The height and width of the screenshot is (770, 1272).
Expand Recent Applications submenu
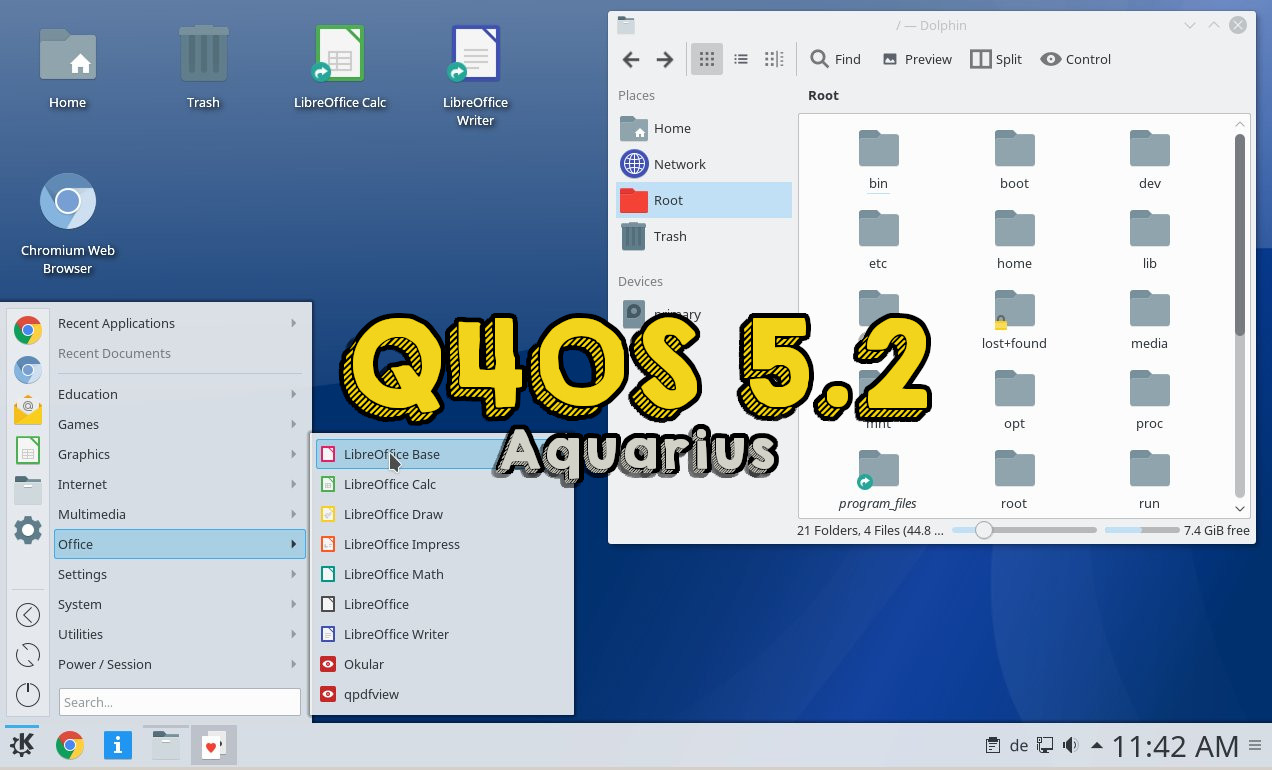point(178,323)
